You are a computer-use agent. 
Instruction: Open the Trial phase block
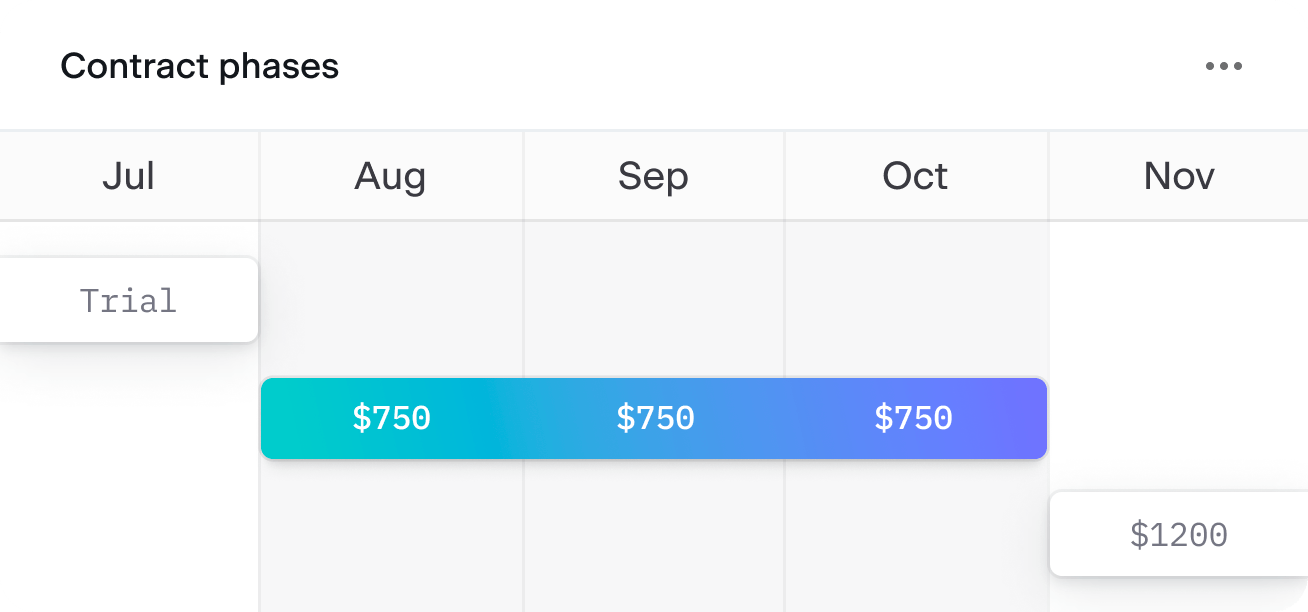tap(128, 300)
